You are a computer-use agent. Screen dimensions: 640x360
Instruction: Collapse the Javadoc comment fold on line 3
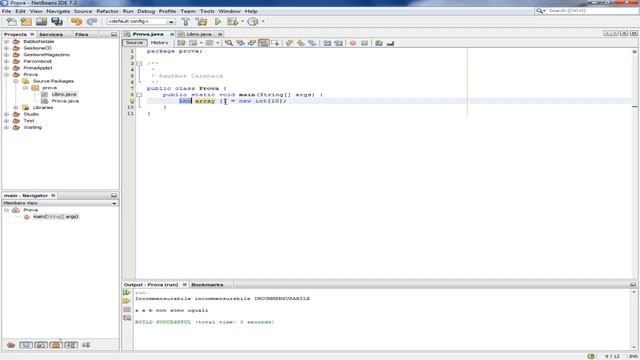point(139,64)
